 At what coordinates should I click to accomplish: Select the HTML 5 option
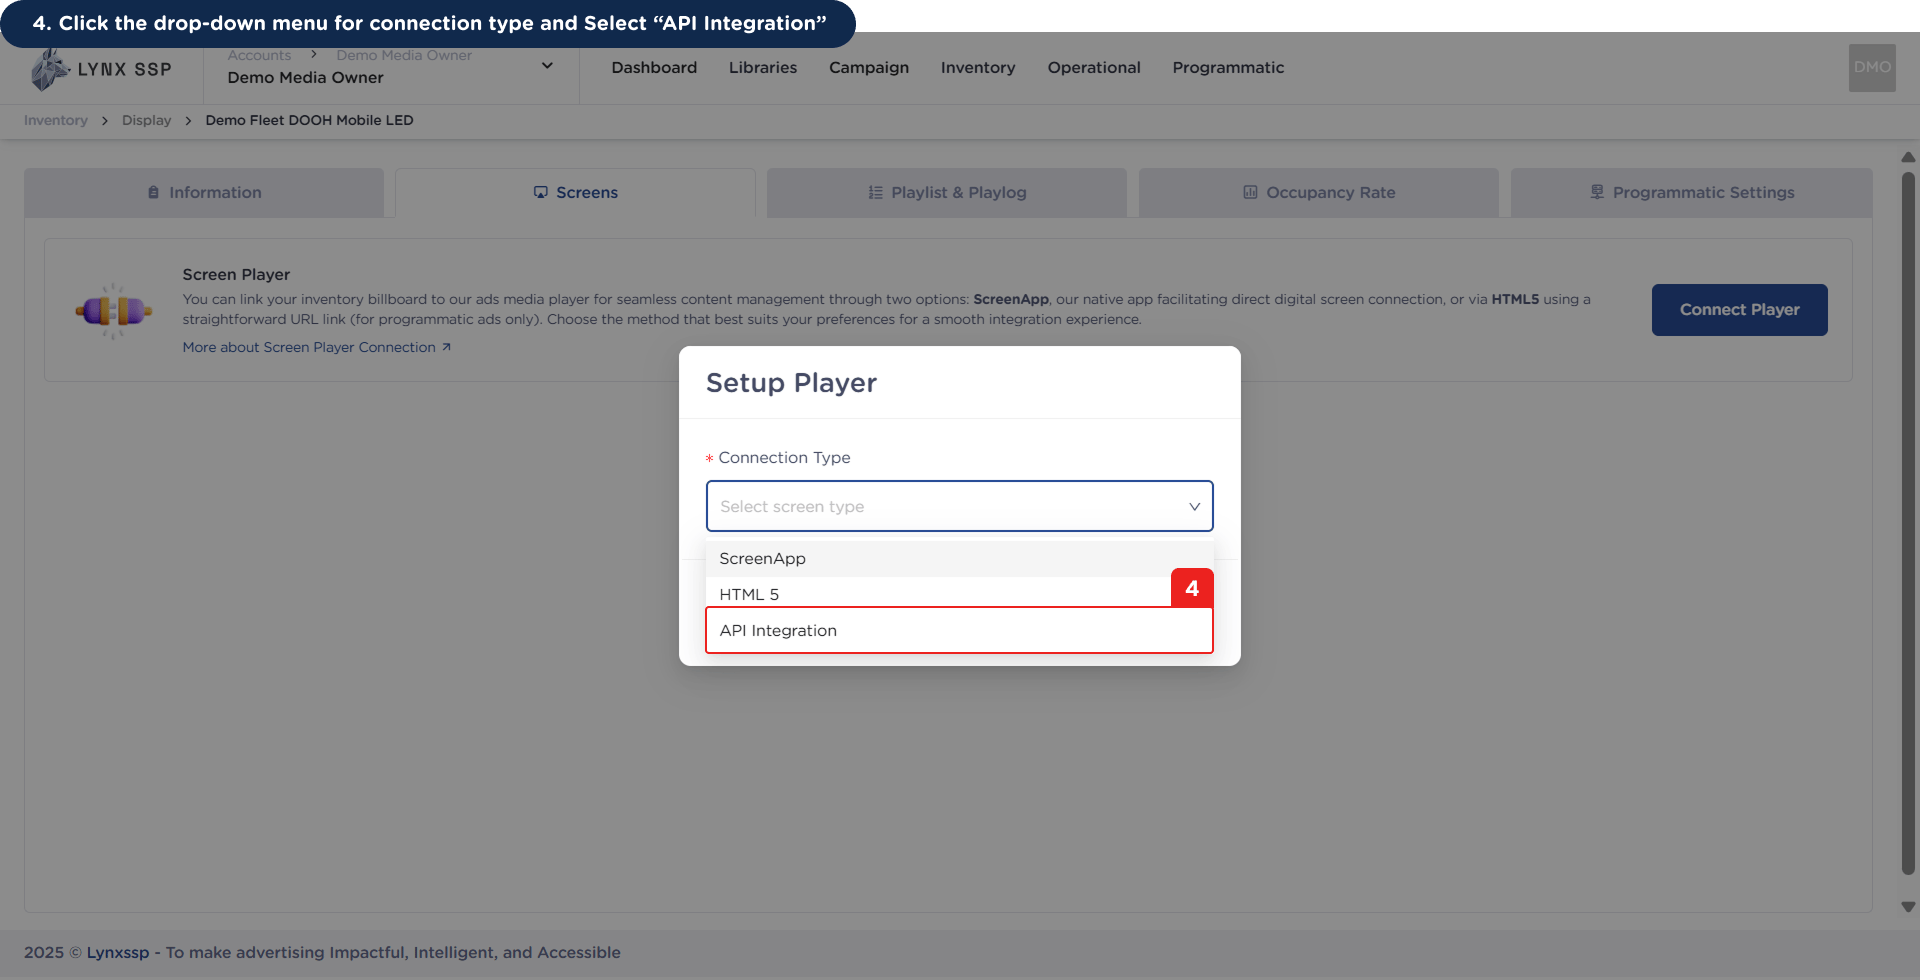pyautogui.click(x=960, y=594)
